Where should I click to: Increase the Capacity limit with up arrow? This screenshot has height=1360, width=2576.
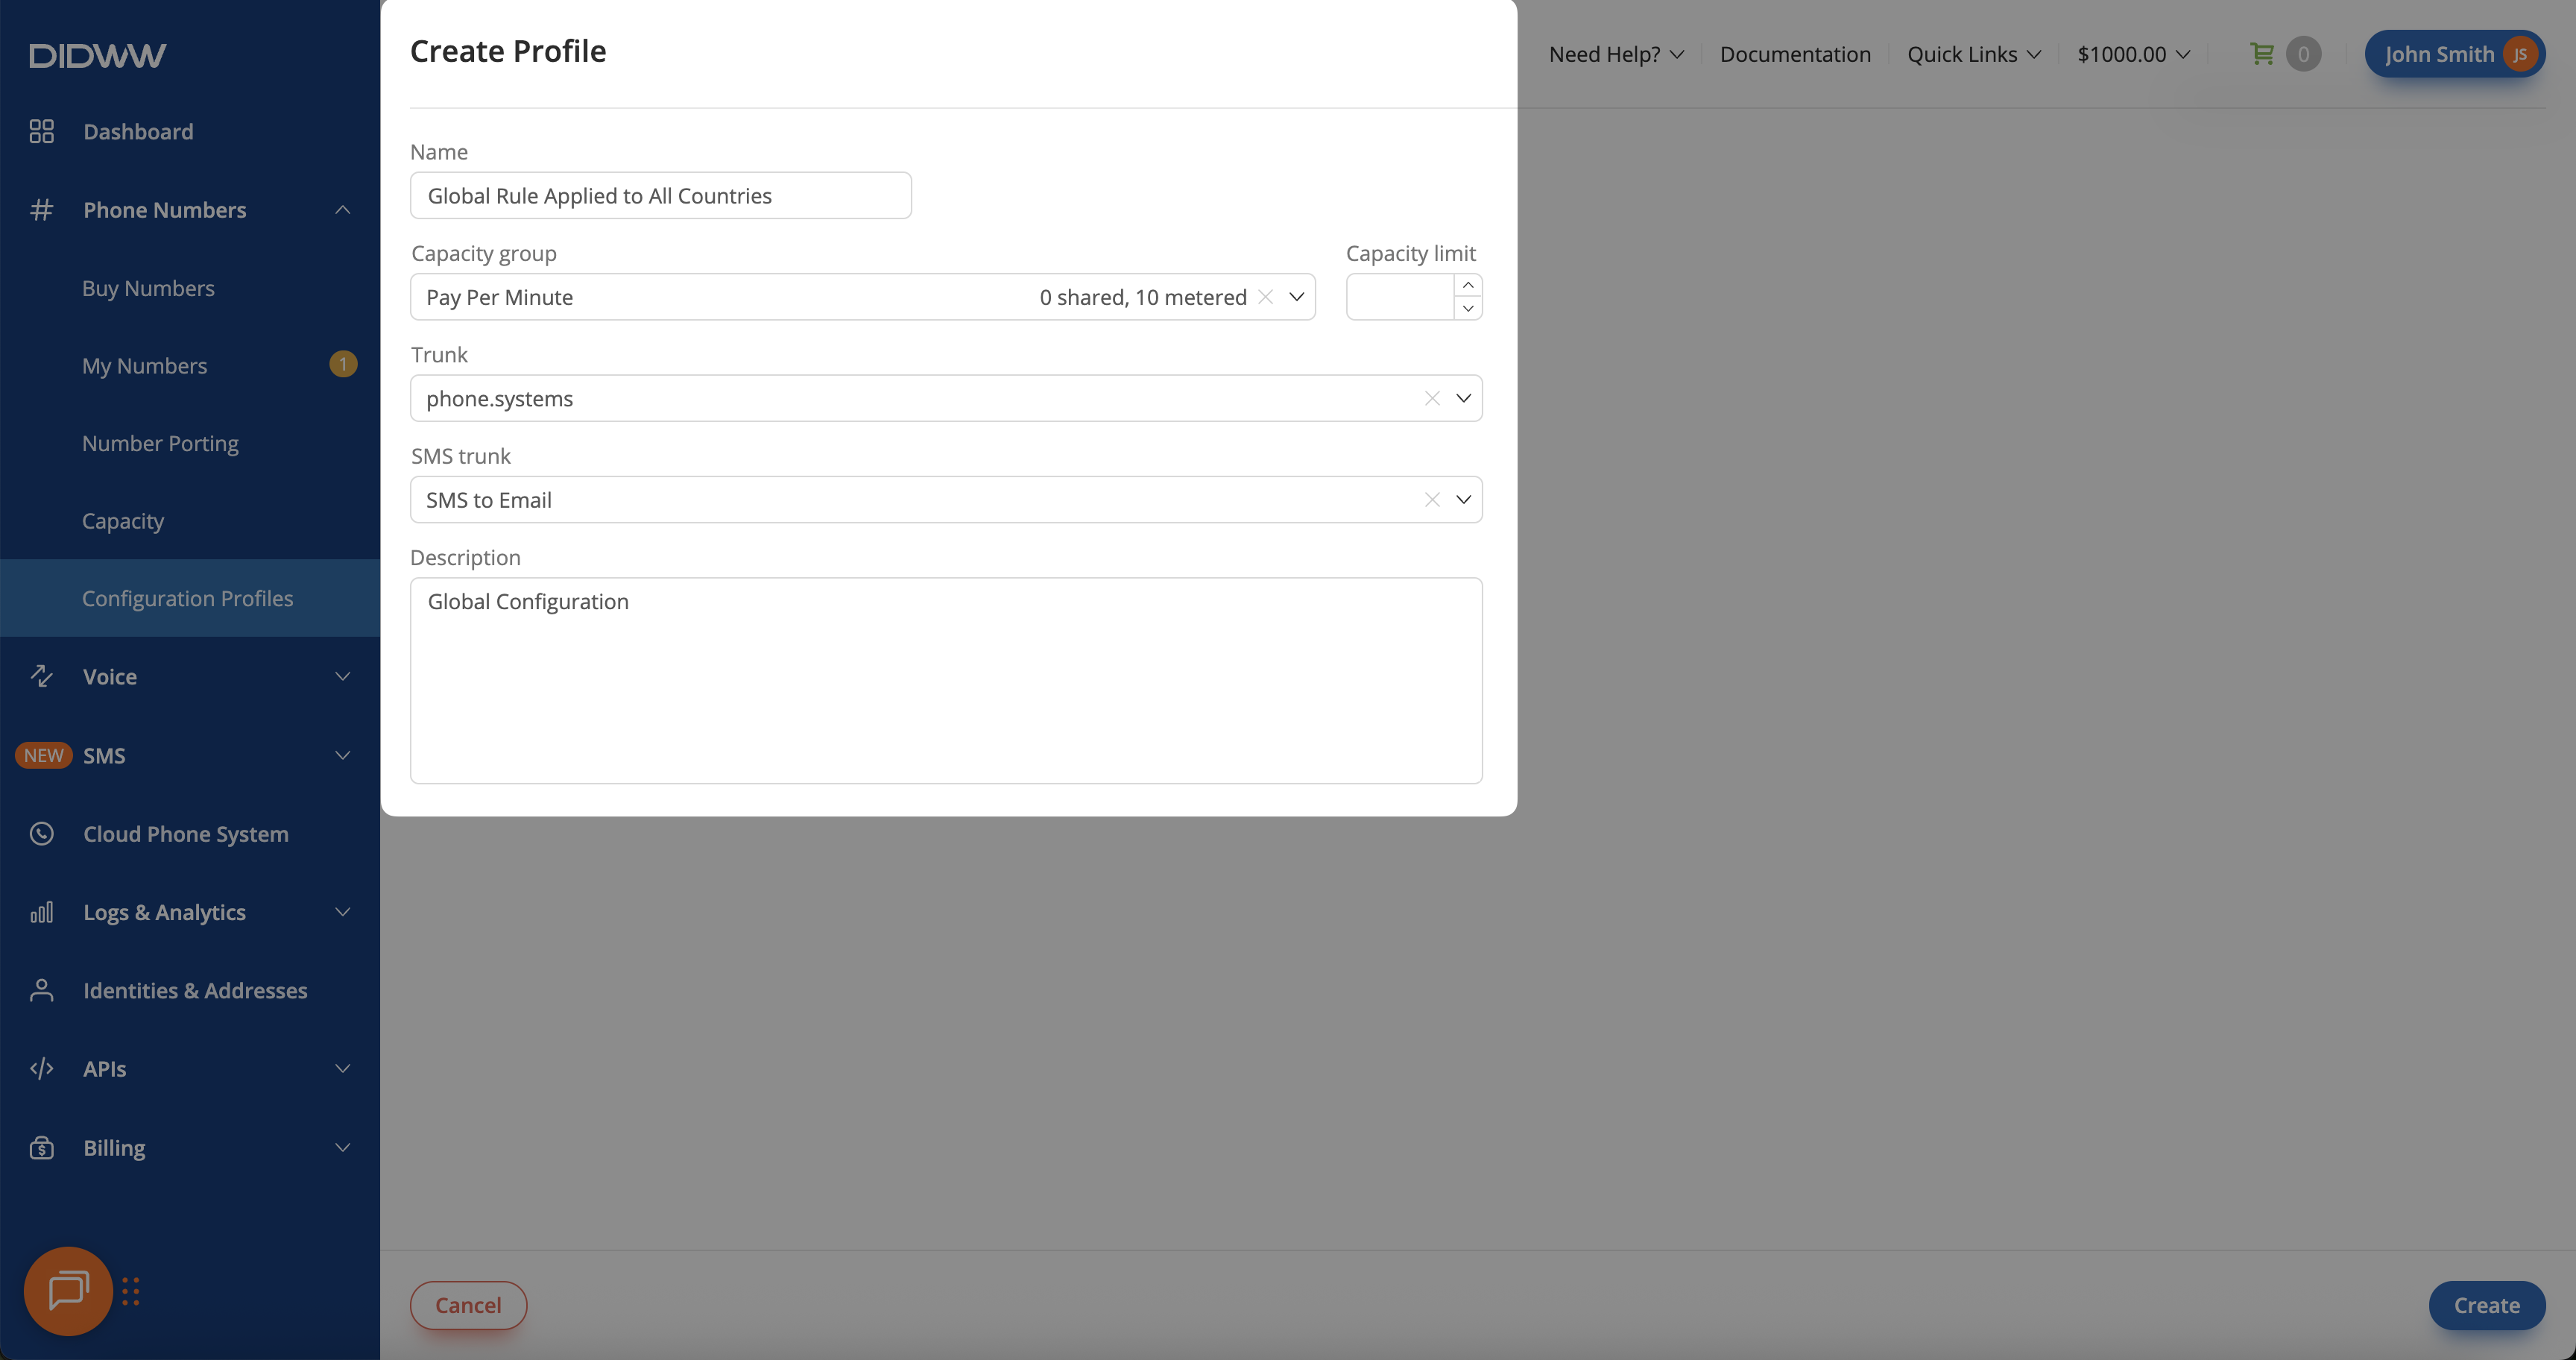pyautogui.click(x=1467, y=286)
